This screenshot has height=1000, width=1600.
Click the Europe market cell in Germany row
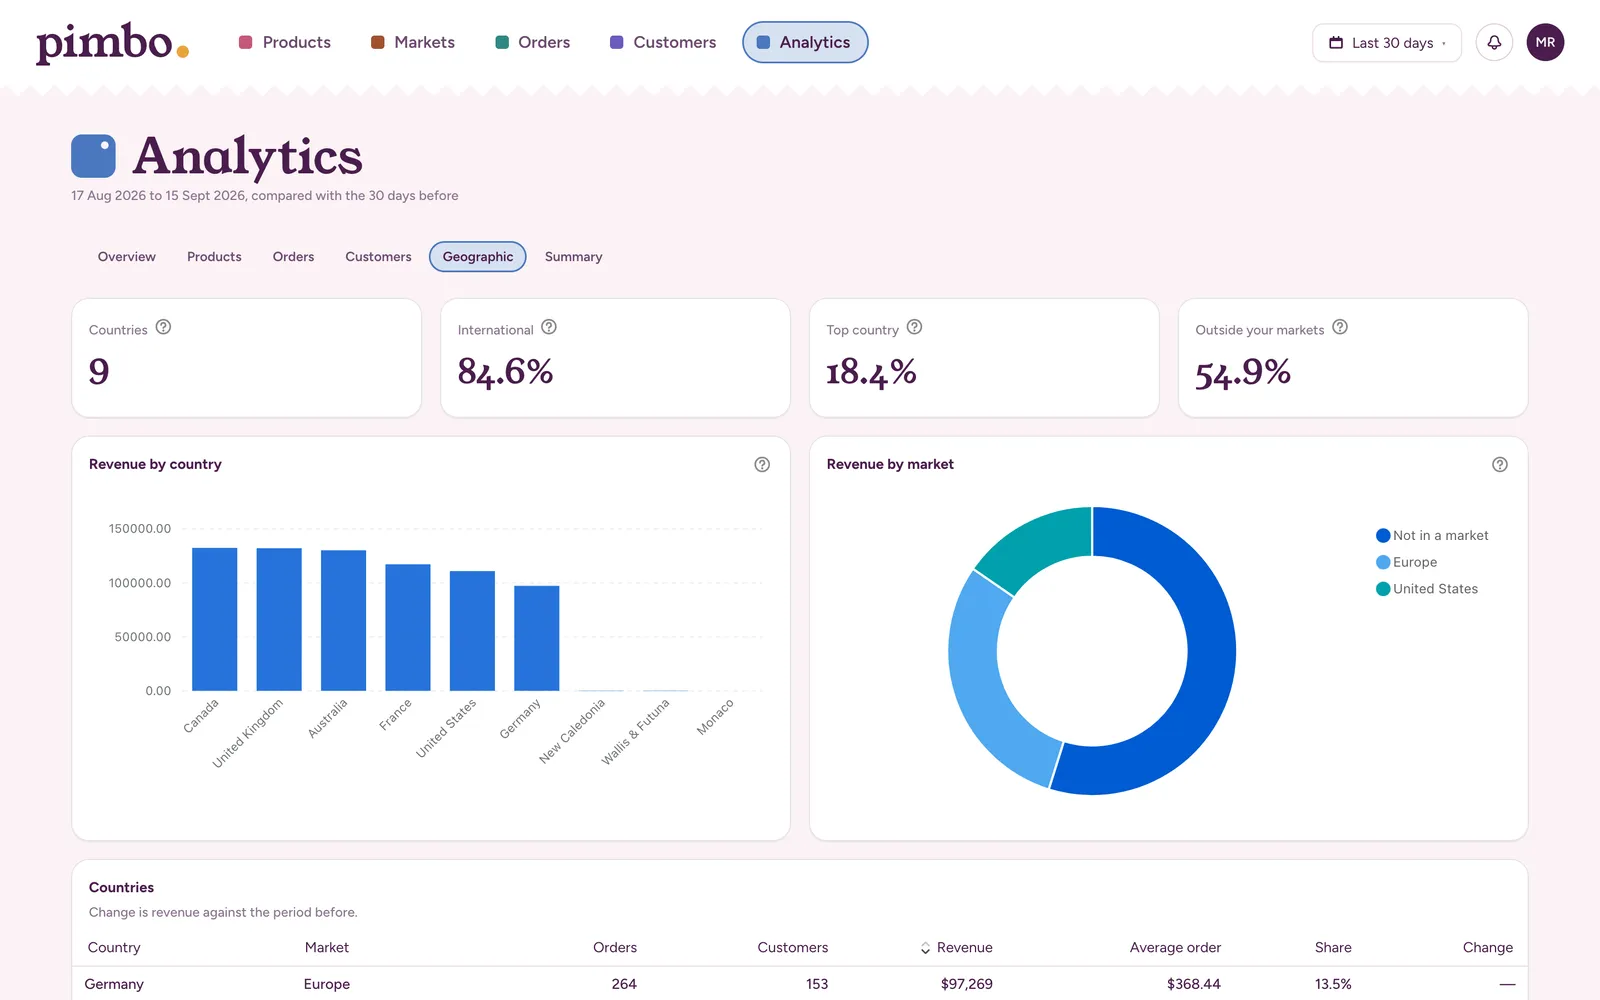327,984
